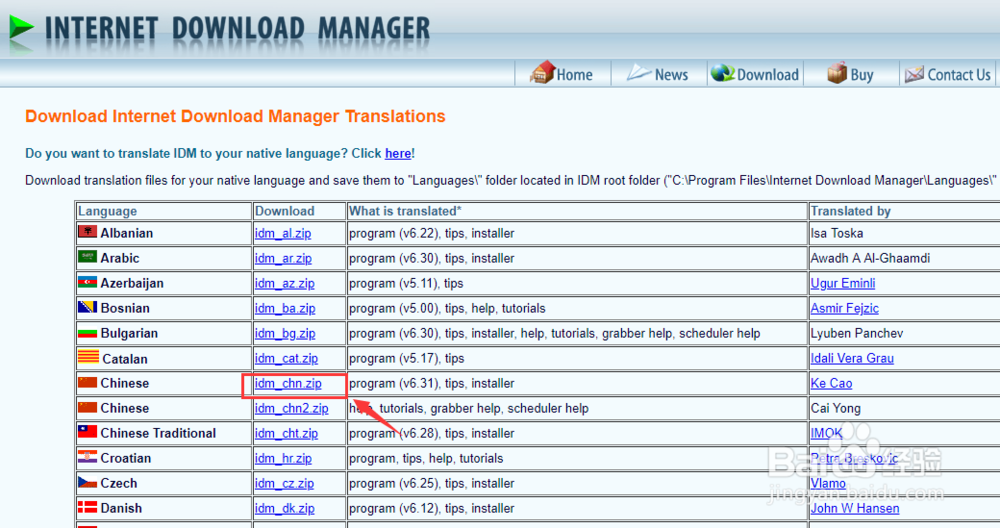Click the 'Chinese Traditional' language name

click(158, 433)
